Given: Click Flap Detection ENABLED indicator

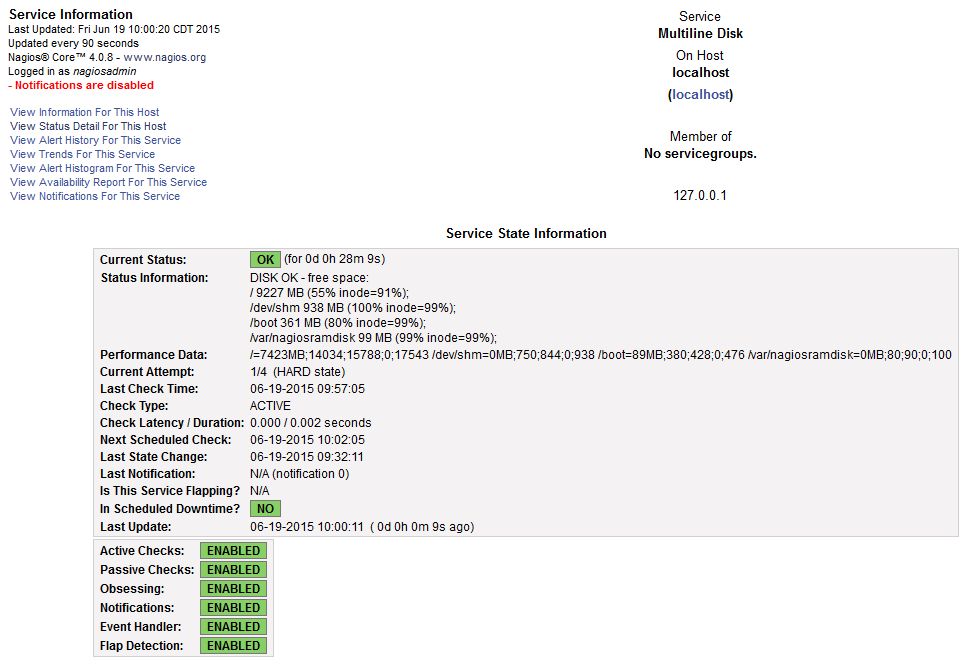Looking at the screenshot, I should (234, 646).
